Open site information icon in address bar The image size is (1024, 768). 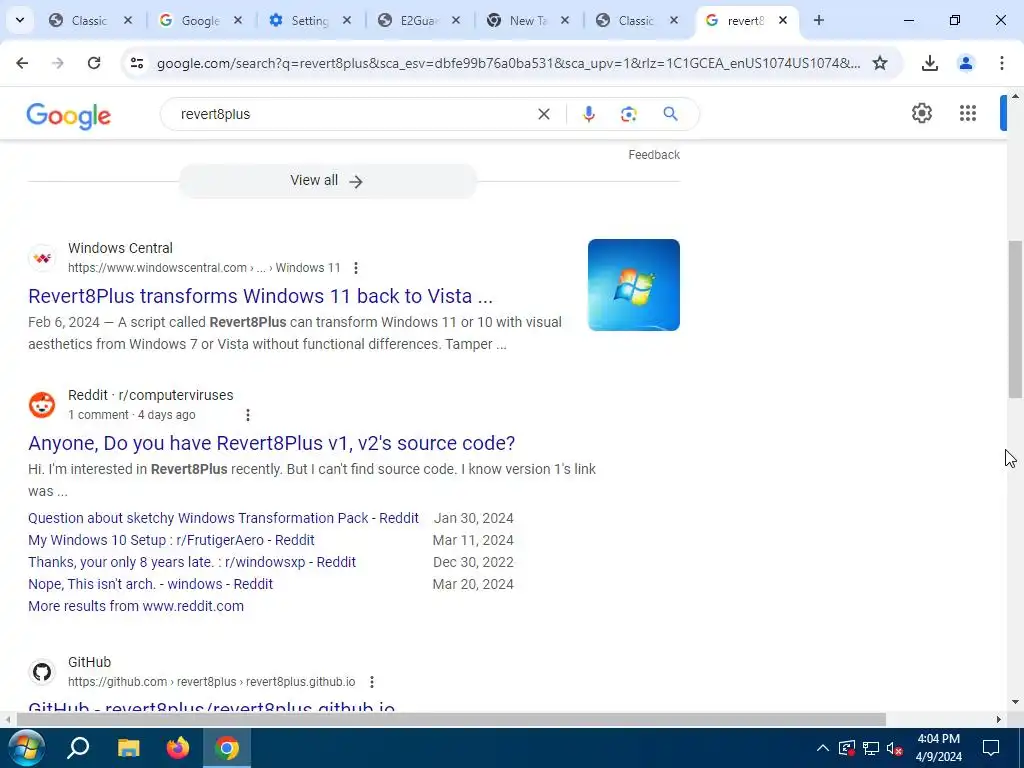136,63
